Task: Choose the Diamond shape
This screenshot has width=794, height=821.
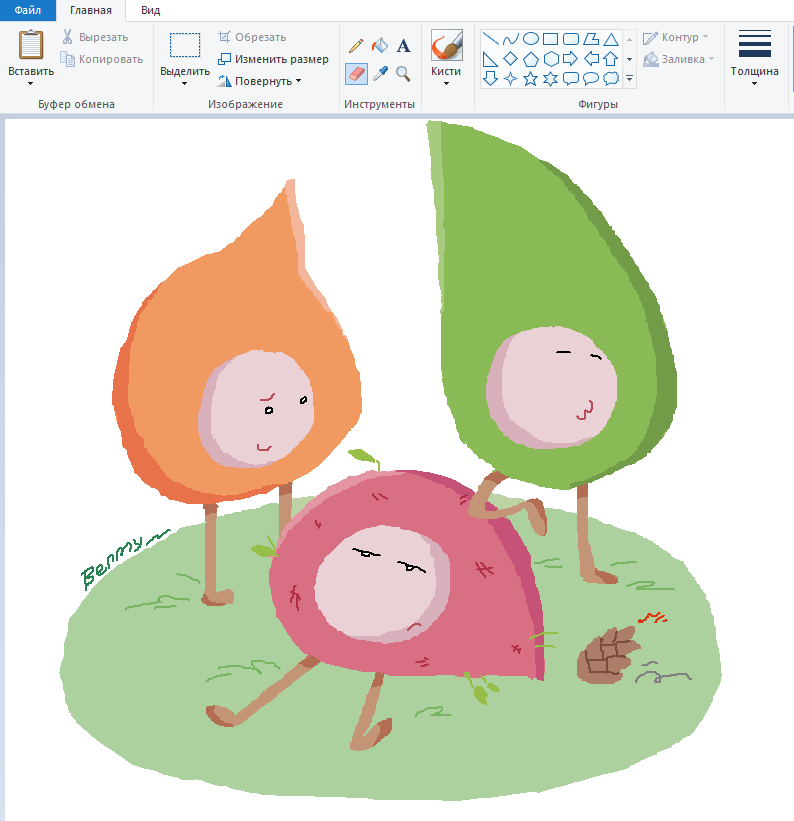Action: point(510,59)
